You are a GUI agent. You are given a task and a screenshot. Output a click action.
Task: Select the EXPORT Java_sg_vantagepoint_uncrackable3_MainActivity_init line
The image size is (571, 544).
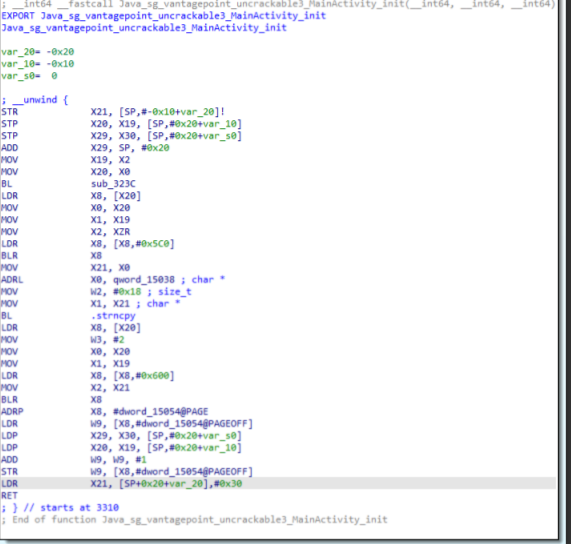164,16
